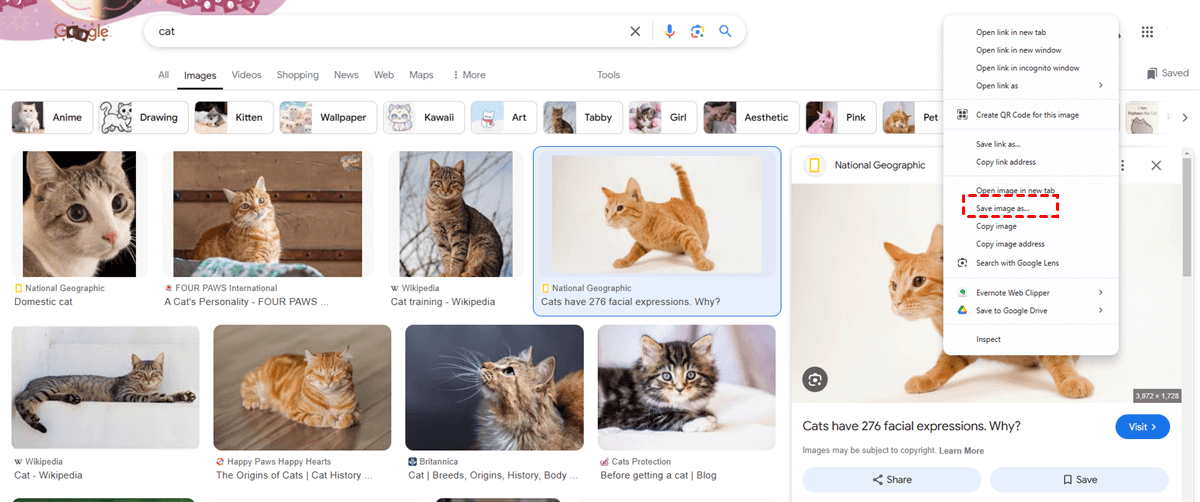Open the More search categories dropdown
This screenshot has width=1200, height=502.
[x=469, y=75]
